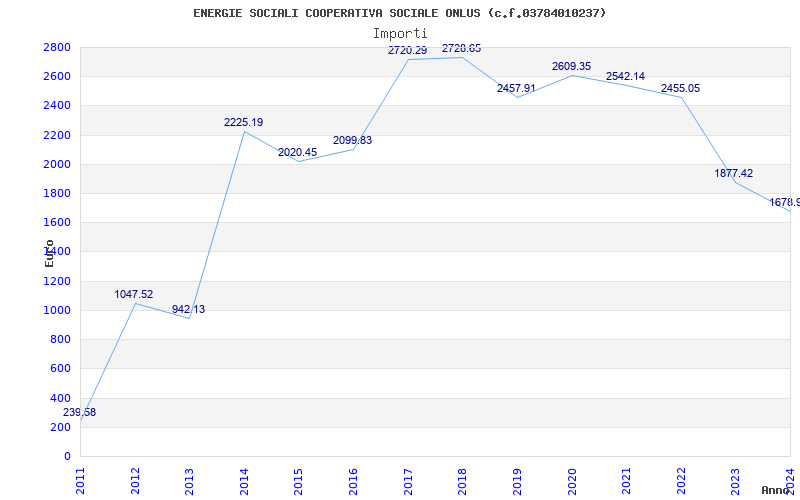This screenshot has width=800, height=500.
Task: Click the data label 2728.65
Action: click(461, 48)
